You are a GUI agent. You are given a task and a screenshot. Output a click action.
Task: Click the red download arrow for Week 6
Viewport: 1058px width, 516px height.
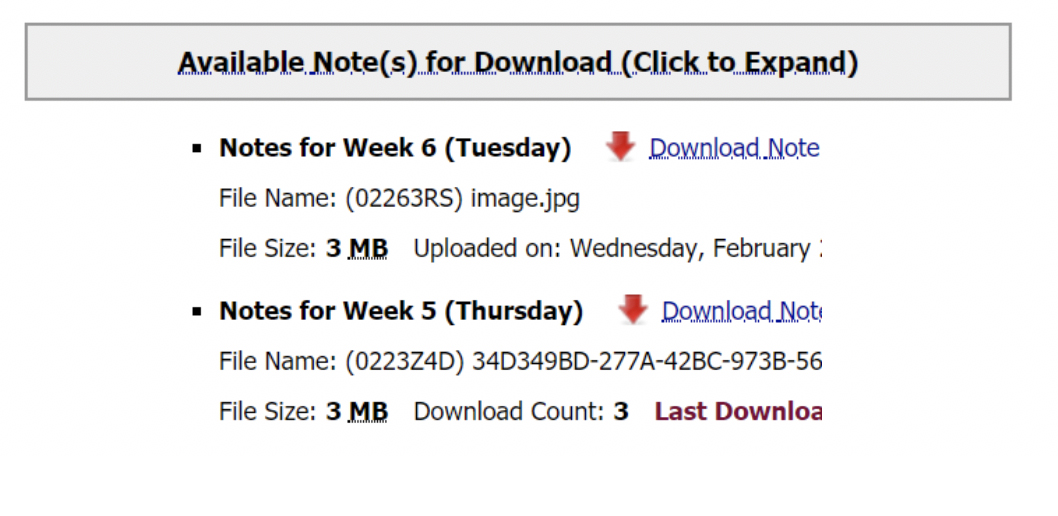click(x=621, y=148)
